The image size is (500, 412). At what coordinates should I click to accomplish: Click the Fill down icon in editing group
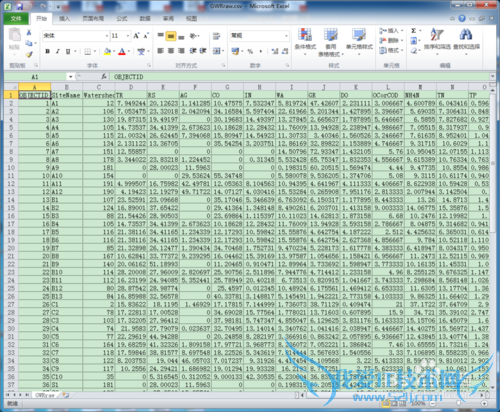tap(414, 41)
